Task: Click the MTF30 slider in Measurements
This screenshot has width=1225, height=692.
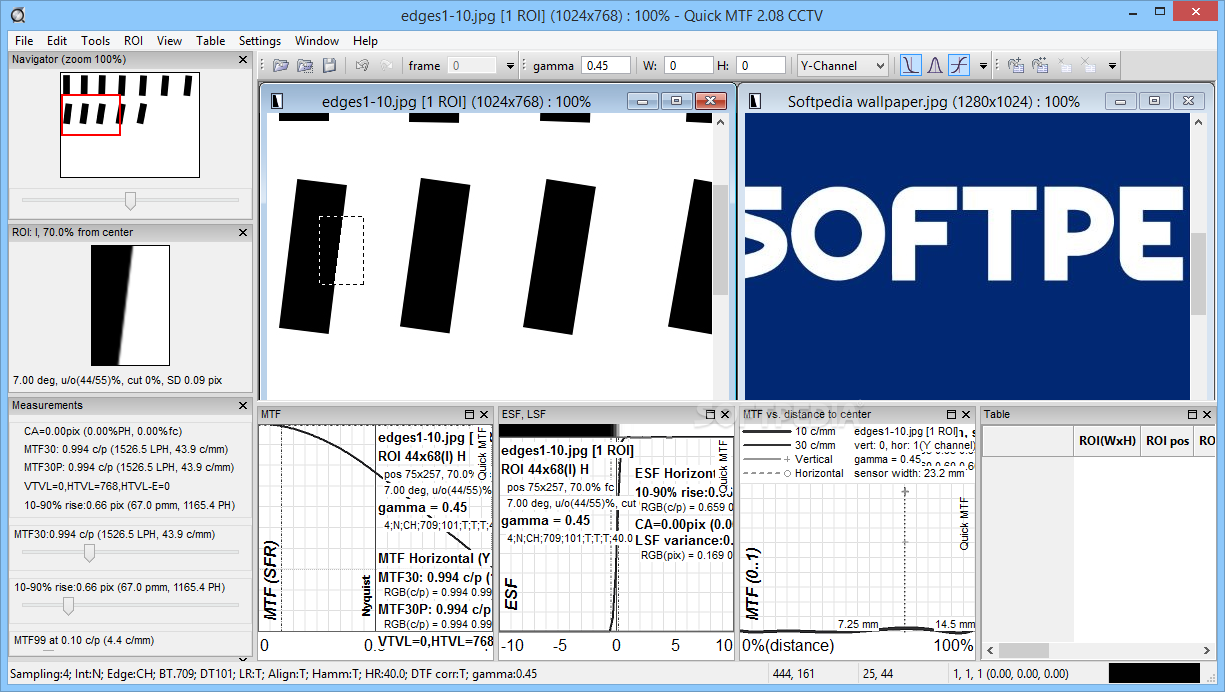Action: click(130, 553)
